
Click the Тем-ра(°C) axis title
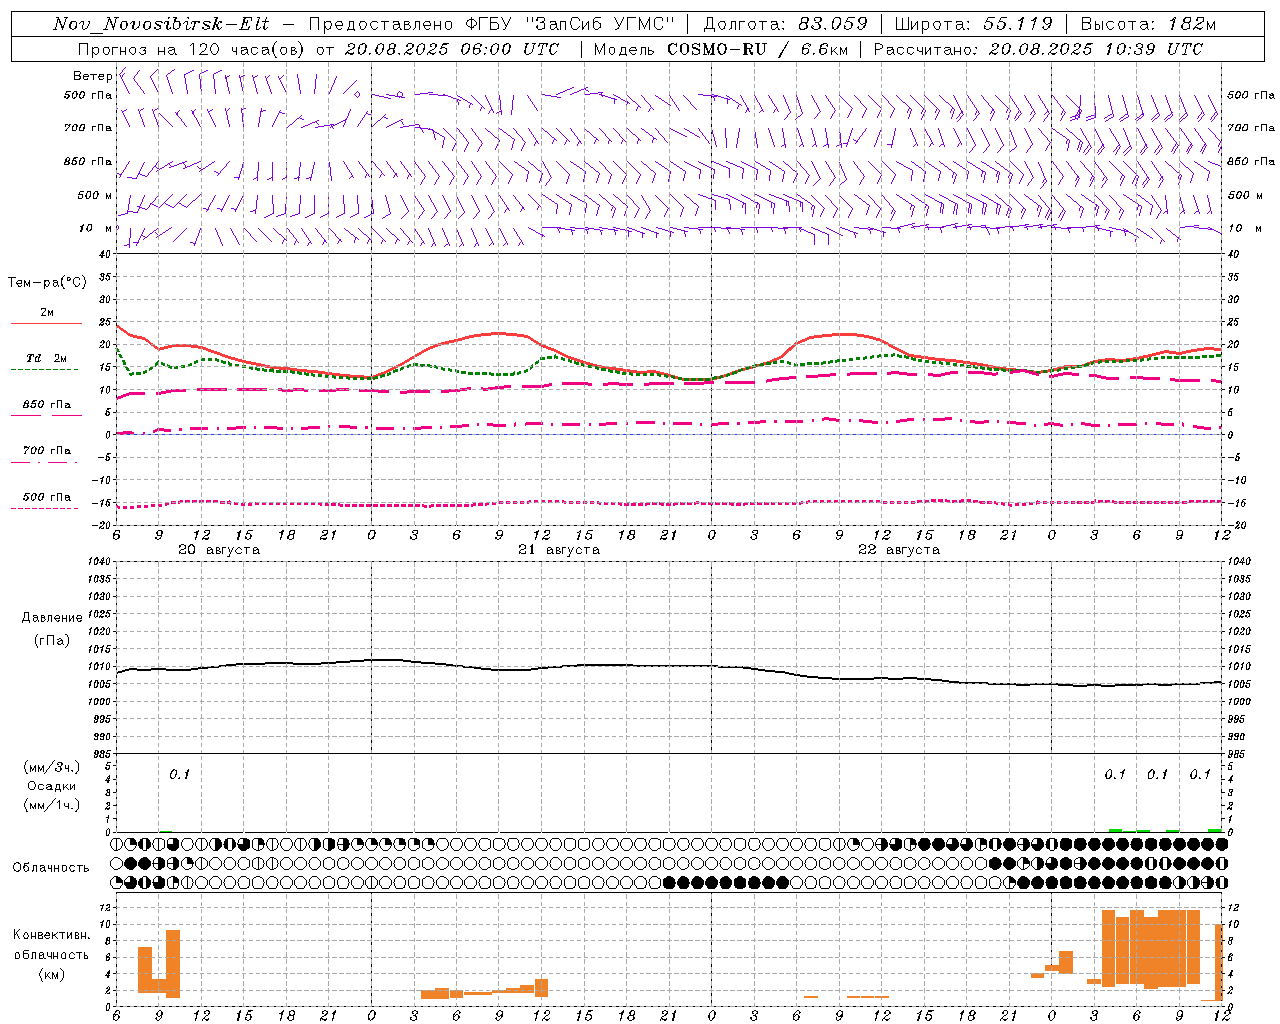(47, 283)
